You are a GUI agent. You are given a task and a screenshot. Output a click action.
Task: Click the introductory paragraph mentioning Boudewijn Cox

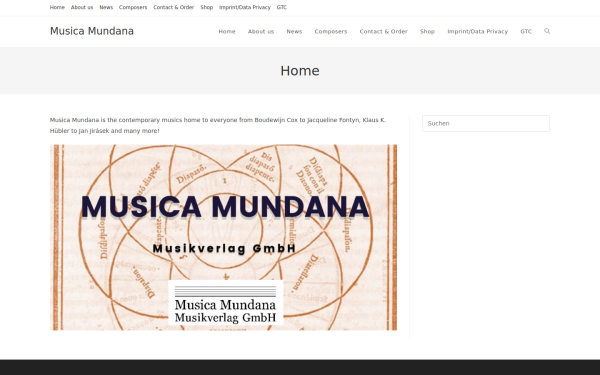pos(218,125)
